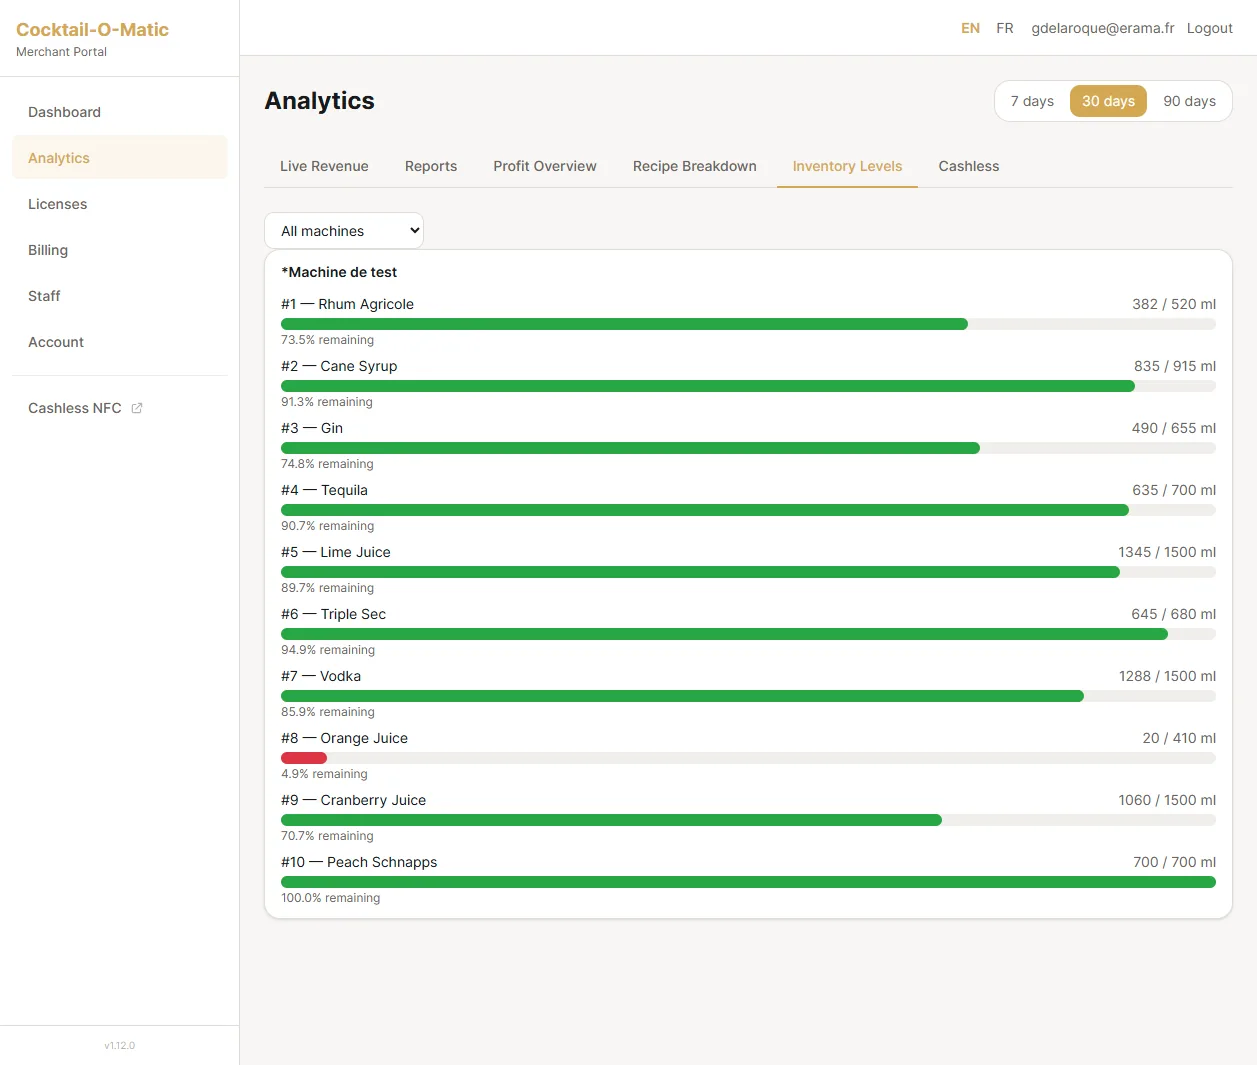The height and width of the screenshot is (1065, 1257).
Task: Select the Inventory Levels tab
Action: 847,166
